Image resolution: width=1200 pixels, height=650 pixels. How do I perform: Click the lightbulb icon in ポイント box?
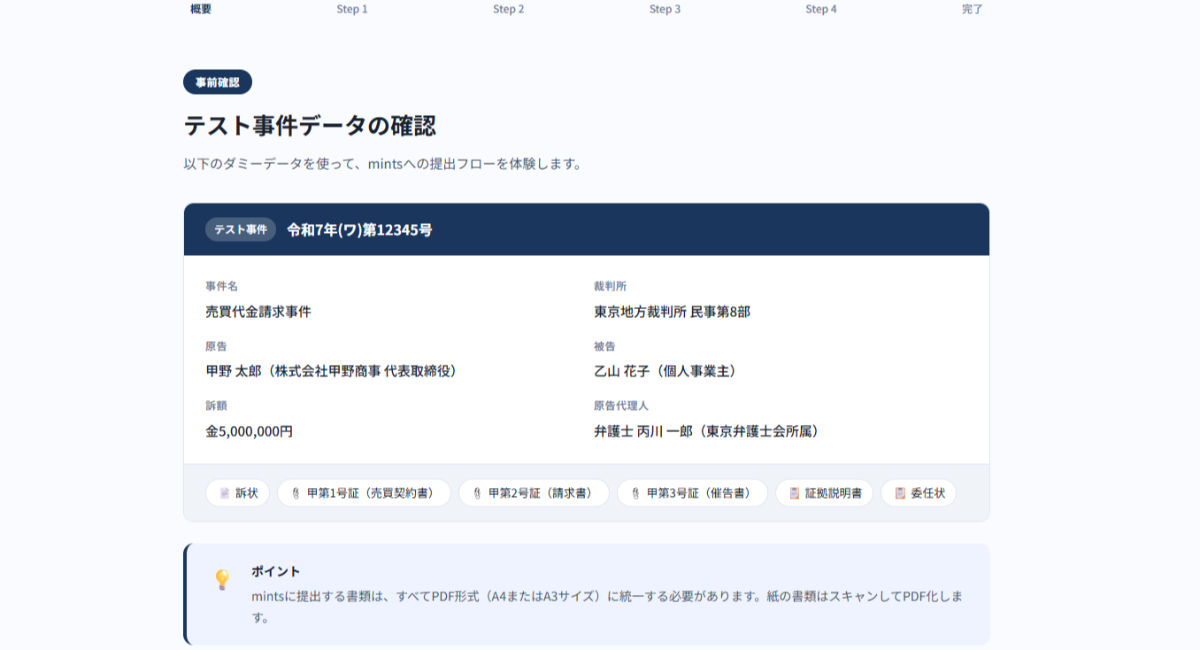[222, 580]
